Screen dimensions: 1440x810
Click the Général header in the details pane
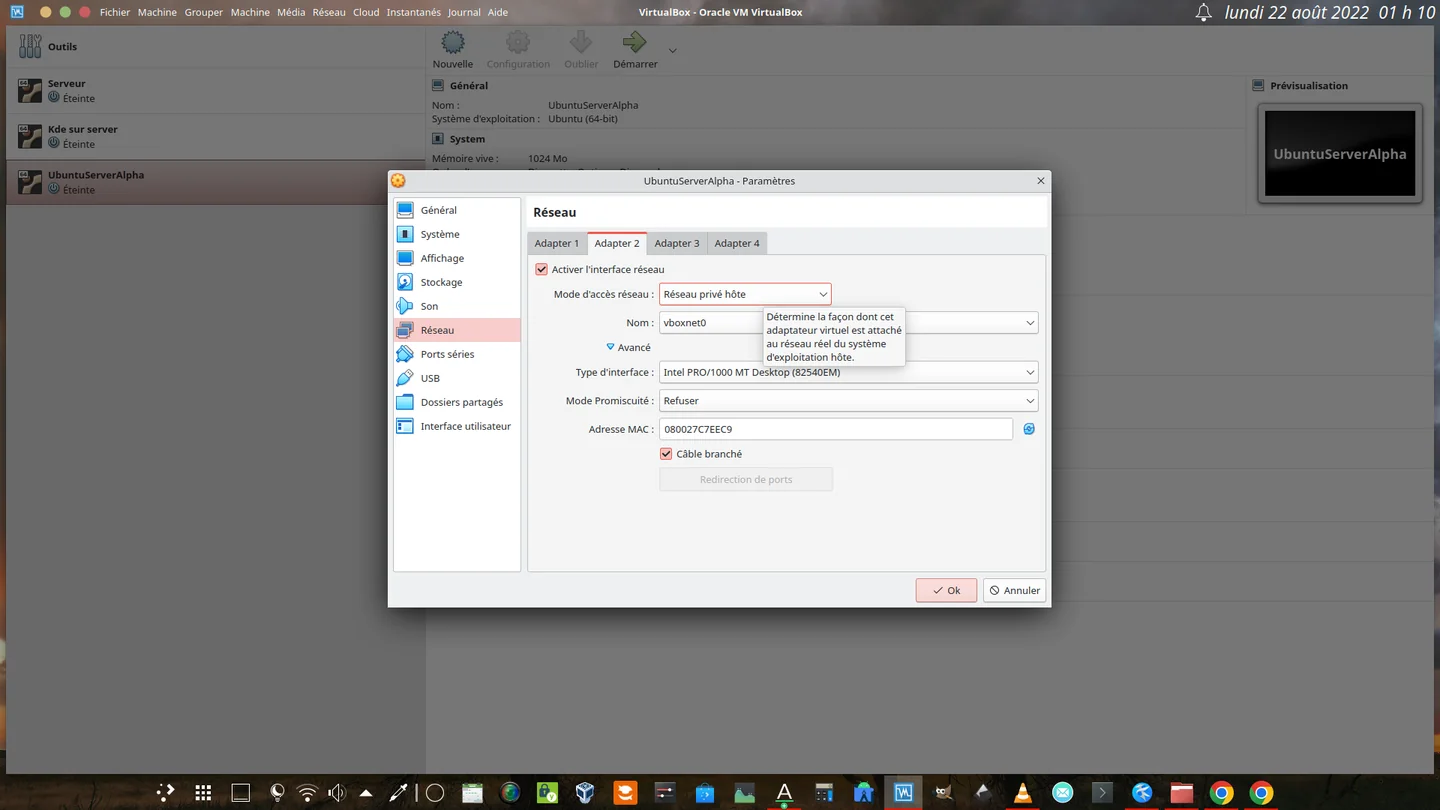(x=469, y=86)
